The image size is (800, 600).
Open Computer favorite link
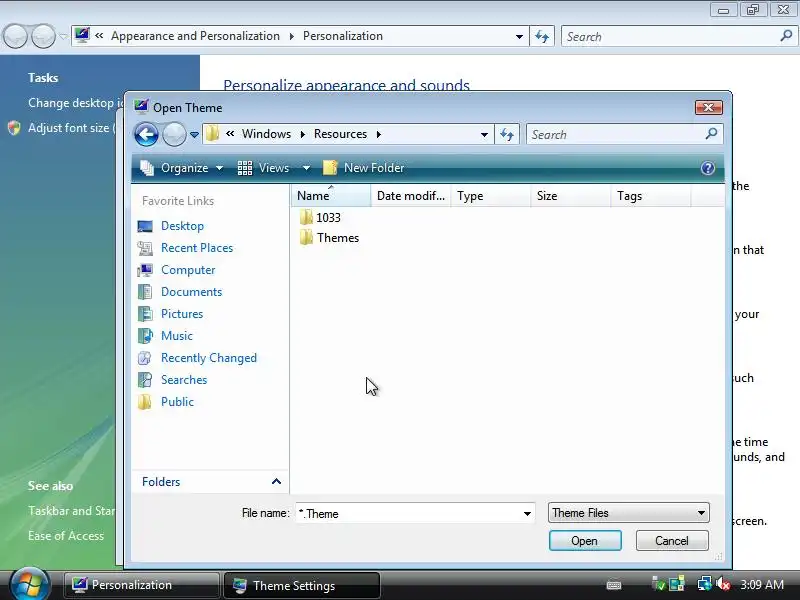[188, 270]
